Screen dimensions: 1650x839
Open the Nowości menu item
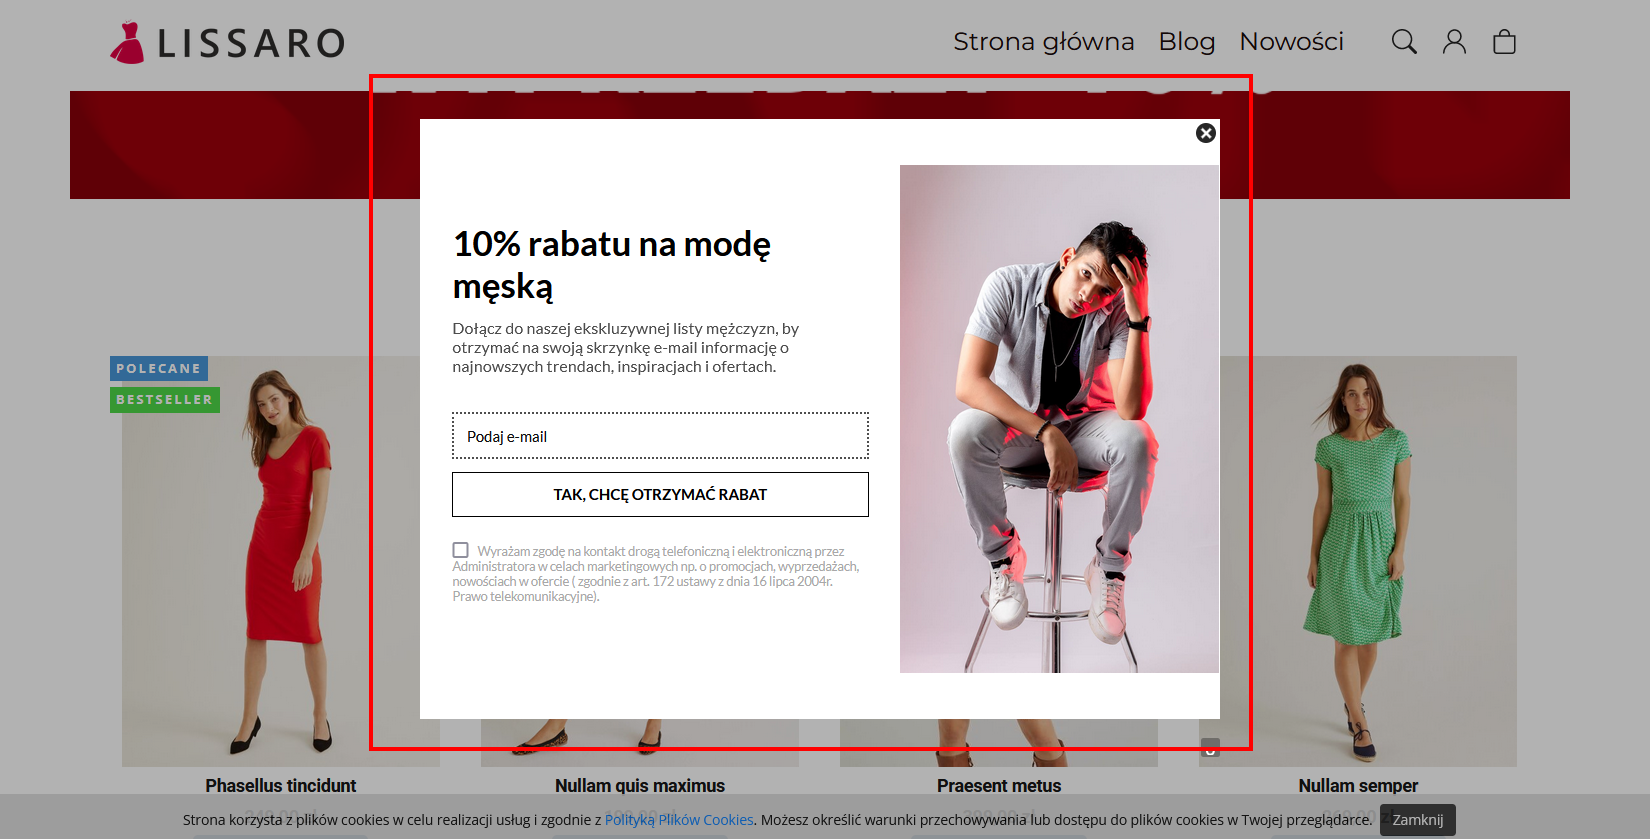1291,42
